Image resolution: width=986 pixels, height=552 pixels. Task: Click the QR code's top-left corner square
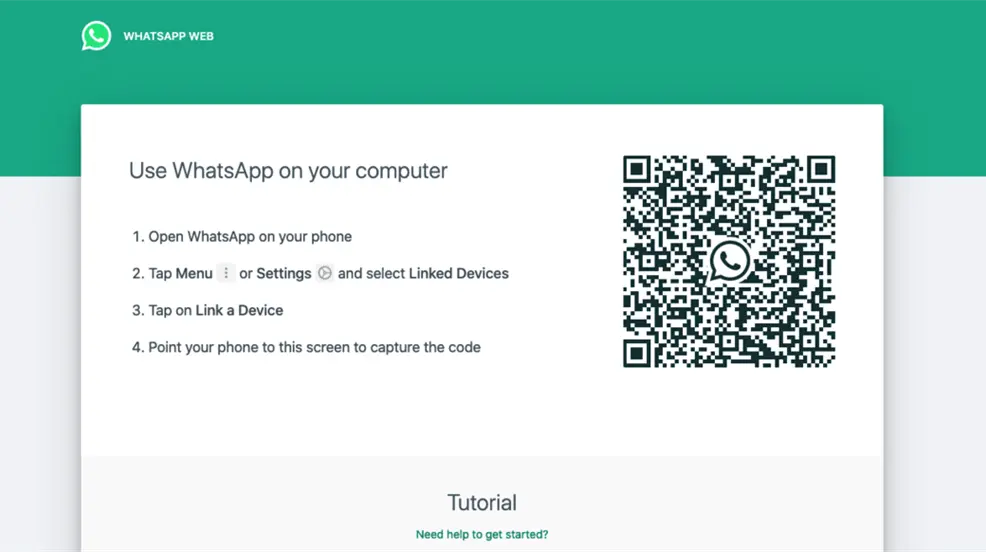click(x=638, y=170)
